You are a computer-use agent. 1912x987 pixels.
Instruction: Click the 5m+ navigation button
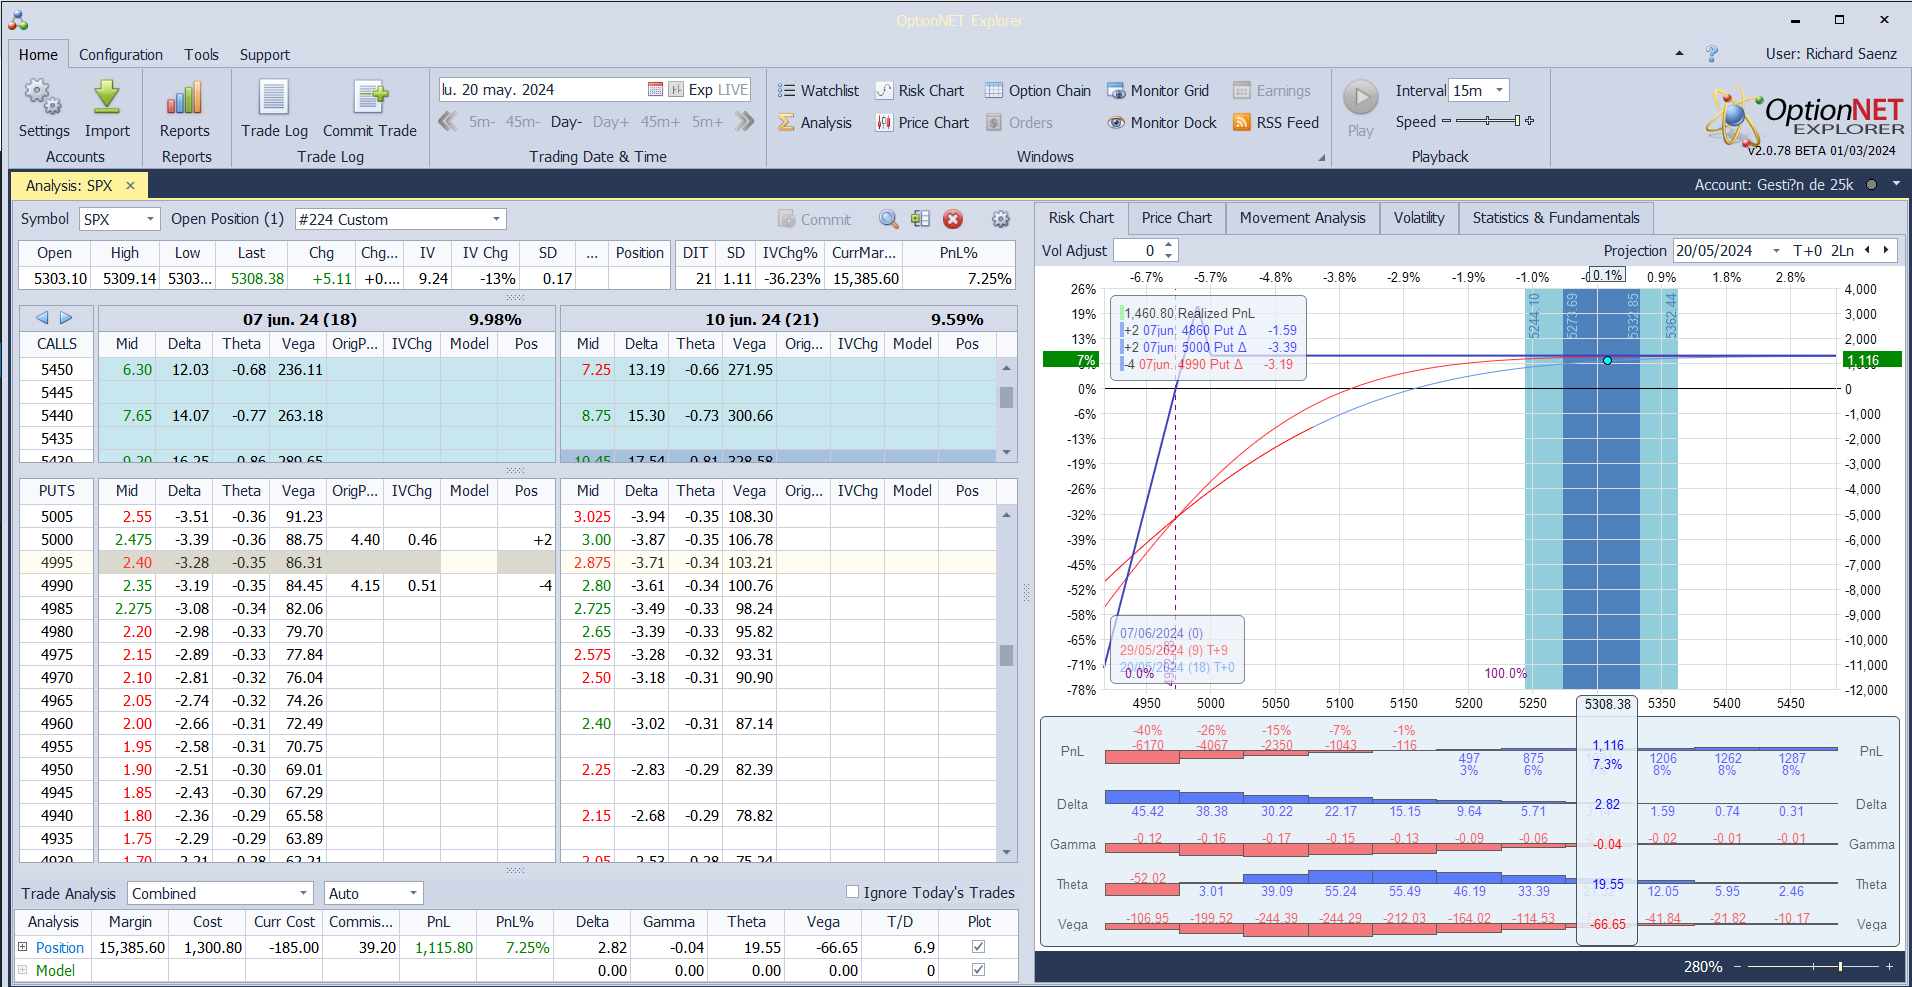click(707, 122)
